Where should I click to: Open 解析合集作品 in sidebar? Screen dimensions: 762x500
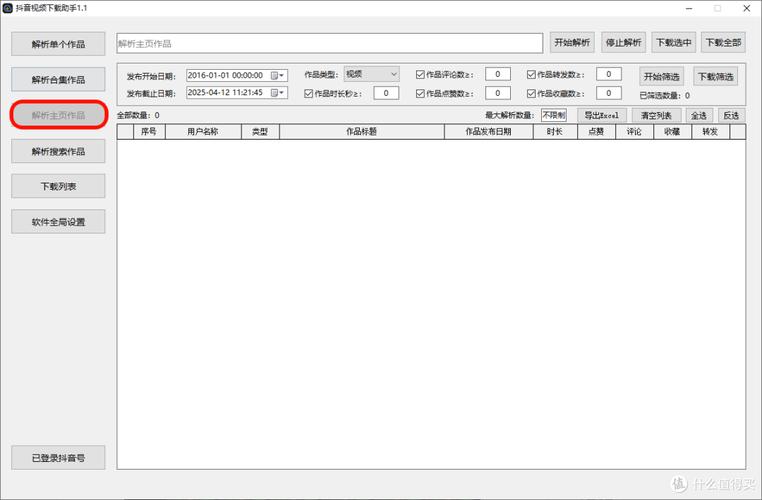click(x=58, y=80)
